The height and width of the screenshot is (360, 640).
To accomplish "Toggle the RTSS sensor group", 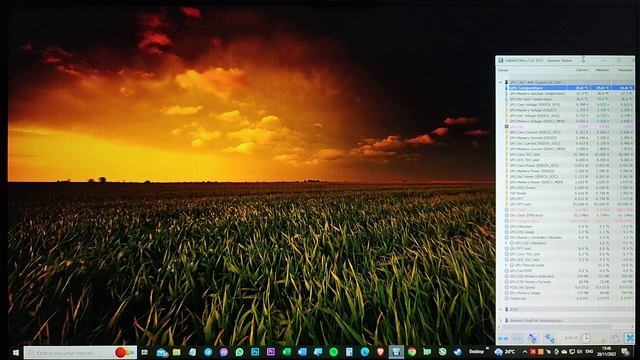I will (501, 309).
